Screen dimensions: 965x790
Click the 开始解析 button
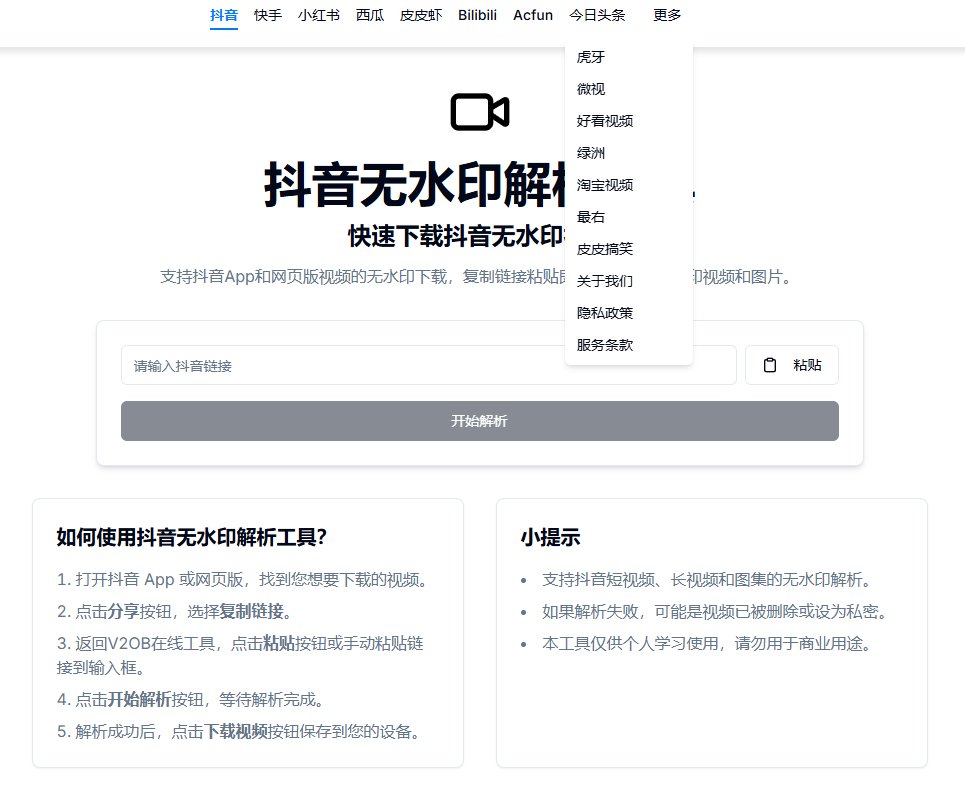[x=480, y=421]
